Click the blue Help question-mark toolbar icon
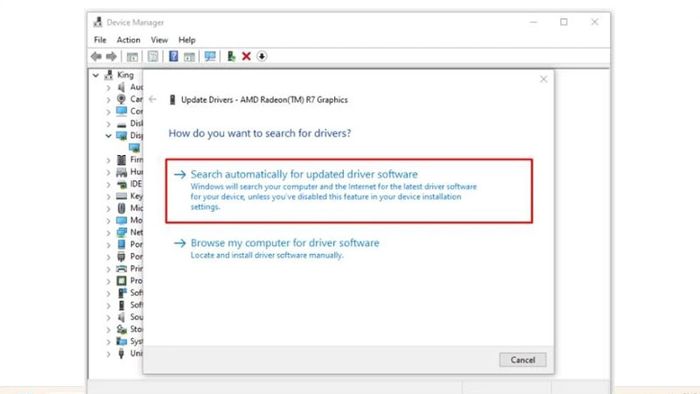Viewport: 700px width, 394px height. point(173,56)
